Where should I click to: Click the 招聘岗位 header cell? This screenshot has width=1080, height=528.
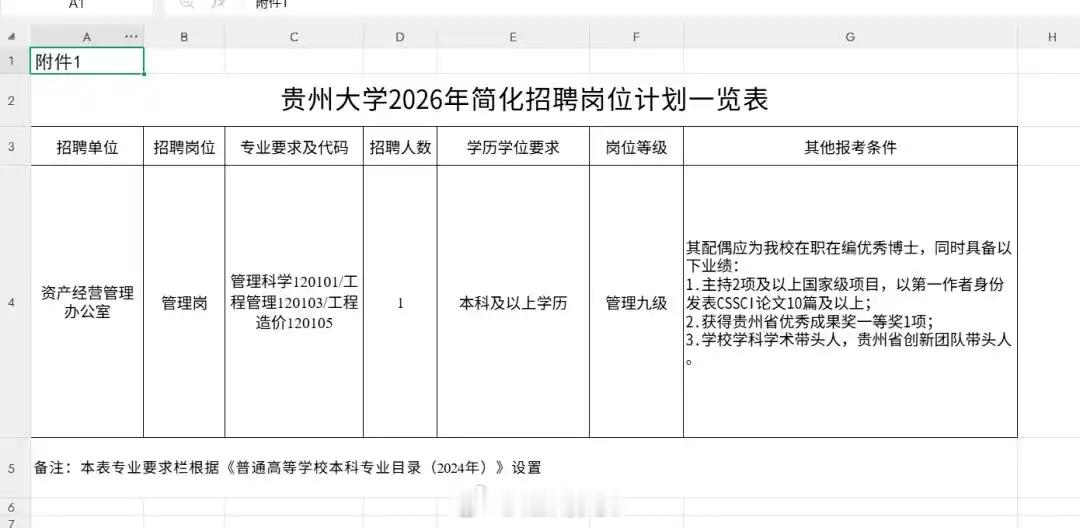pos(184,147)
